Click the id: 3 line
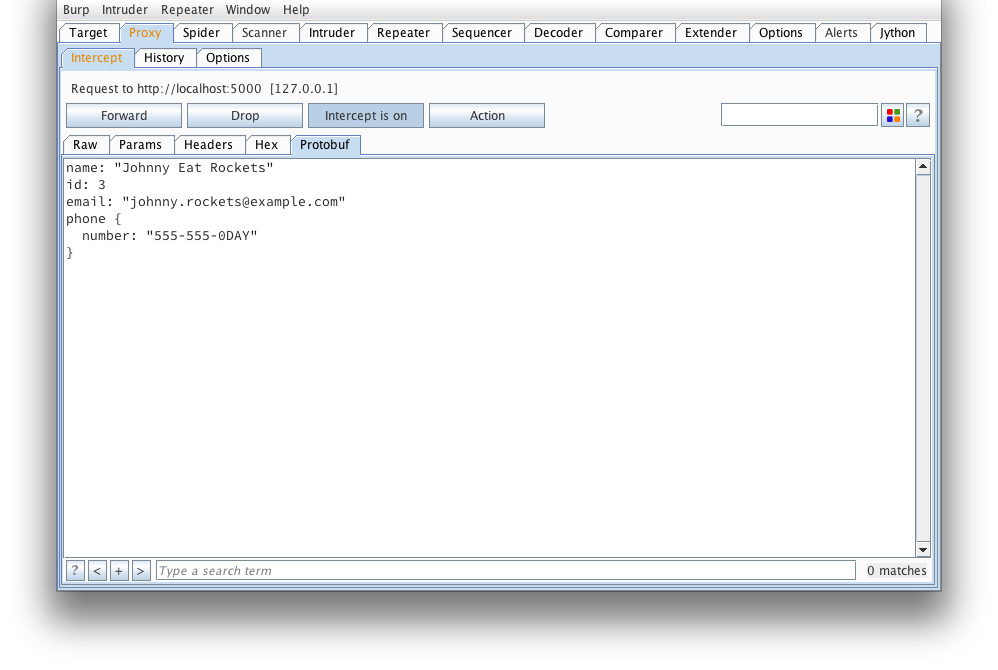This screenshot has height=670, width=998. click(86, 185)
